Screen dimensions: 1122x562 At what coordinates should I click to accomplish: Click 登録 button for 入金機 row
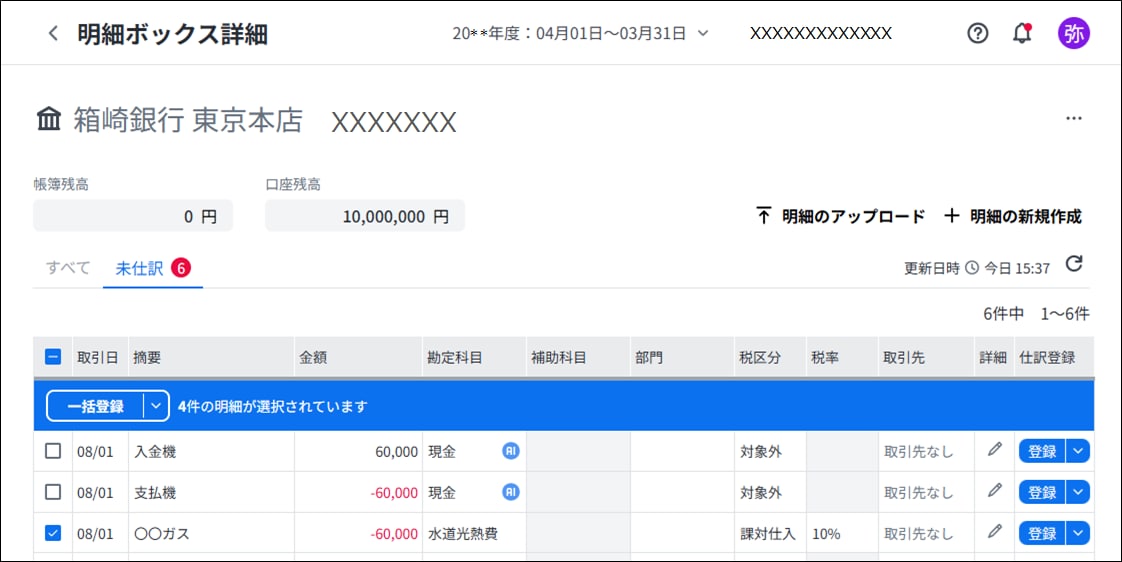(1042, 451)
